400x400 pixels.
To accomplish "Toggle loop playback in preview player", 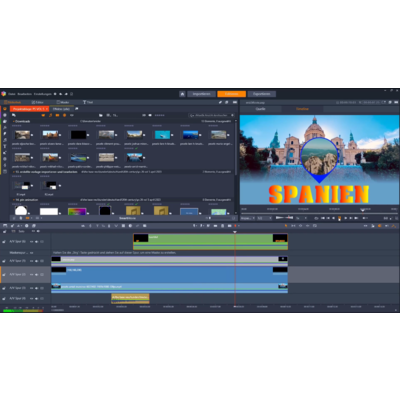I will point(316,218).
